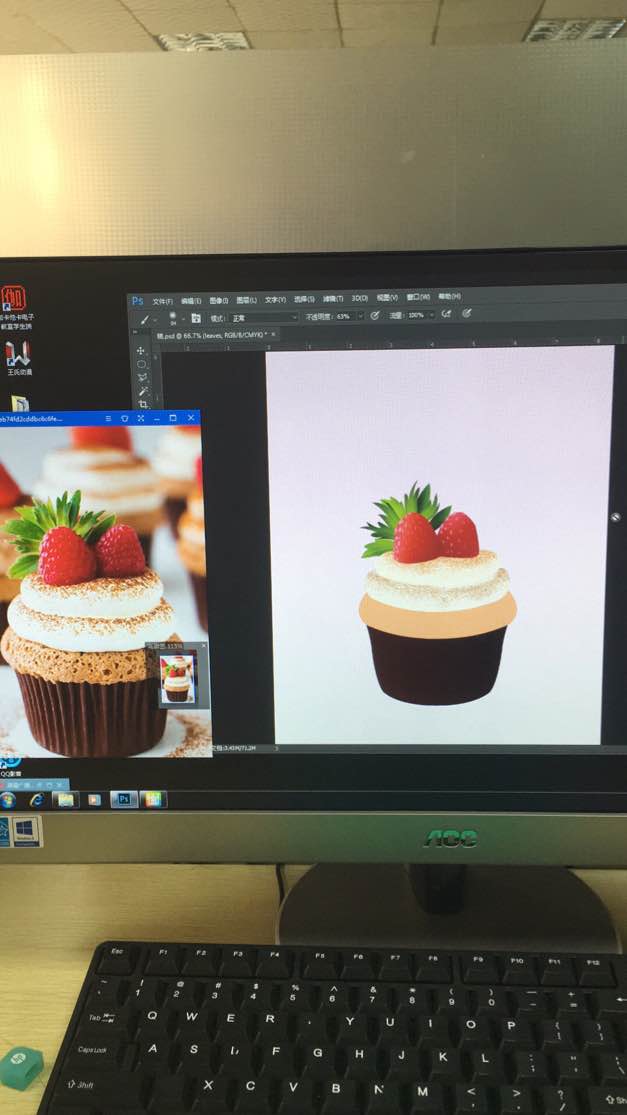Viewport: 627px width, 1115px height.
Task: Toggle airbrush build-up mode button
Action: click(446, 314)
